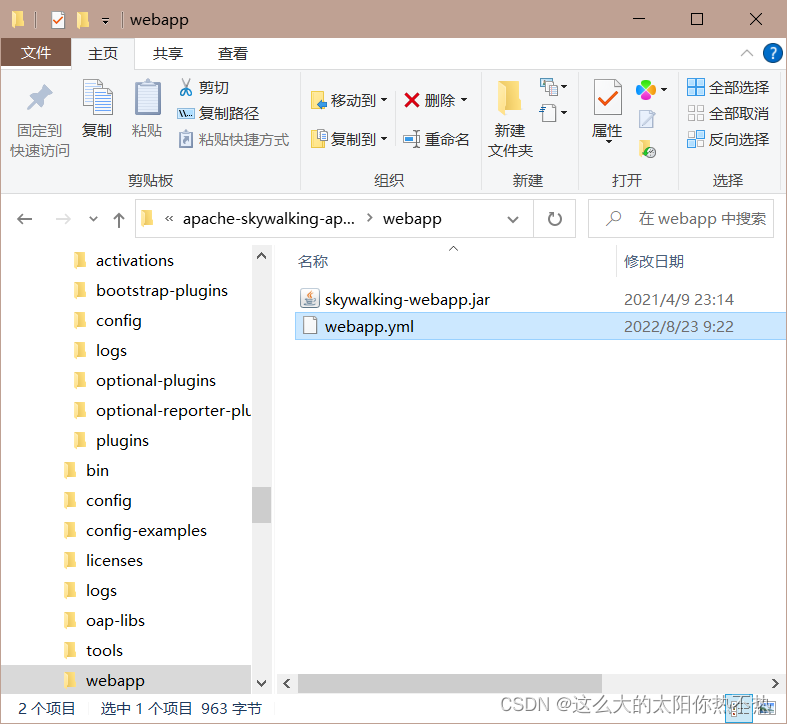Click the thumbnail view toggle in status bar
The height and width of the screenshot is (724, 787).
point(766,709)
